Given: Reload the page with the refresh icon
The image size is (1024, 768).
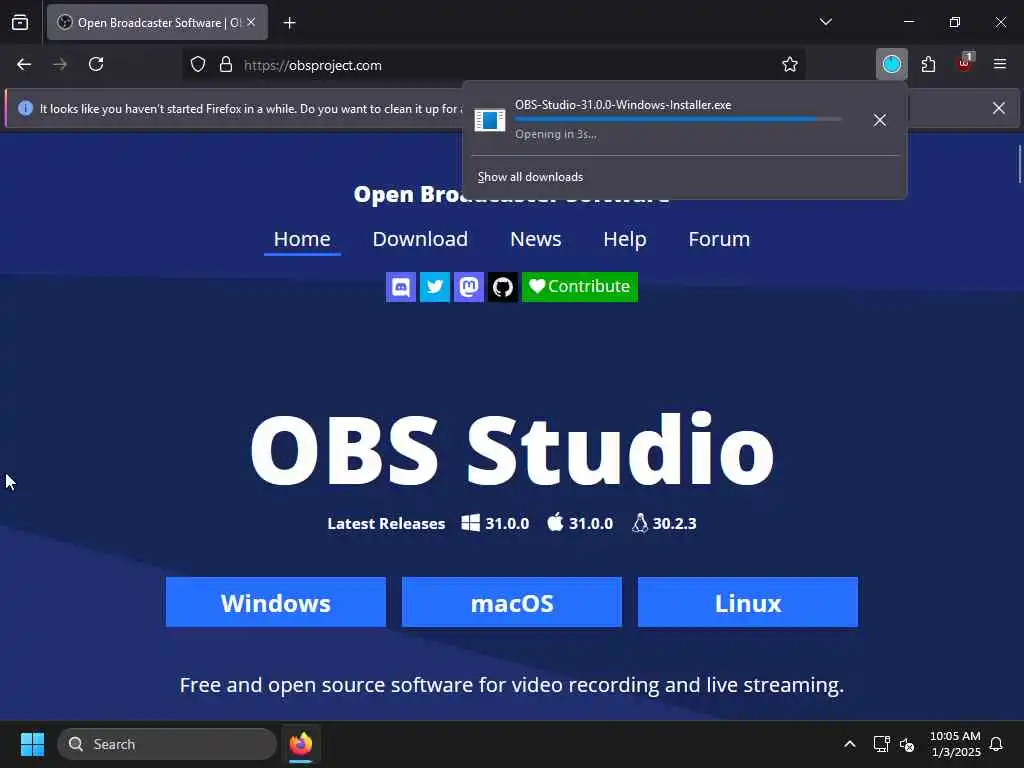Looking at the screenshot, I should click(96, 64).
